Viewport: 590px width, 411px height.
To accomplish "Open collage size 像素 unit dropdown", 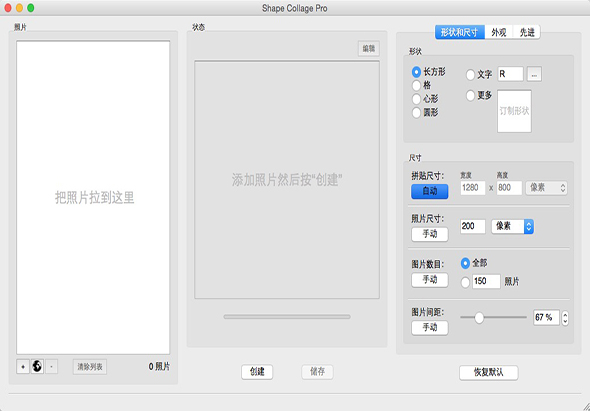I will tap(546, 188).
